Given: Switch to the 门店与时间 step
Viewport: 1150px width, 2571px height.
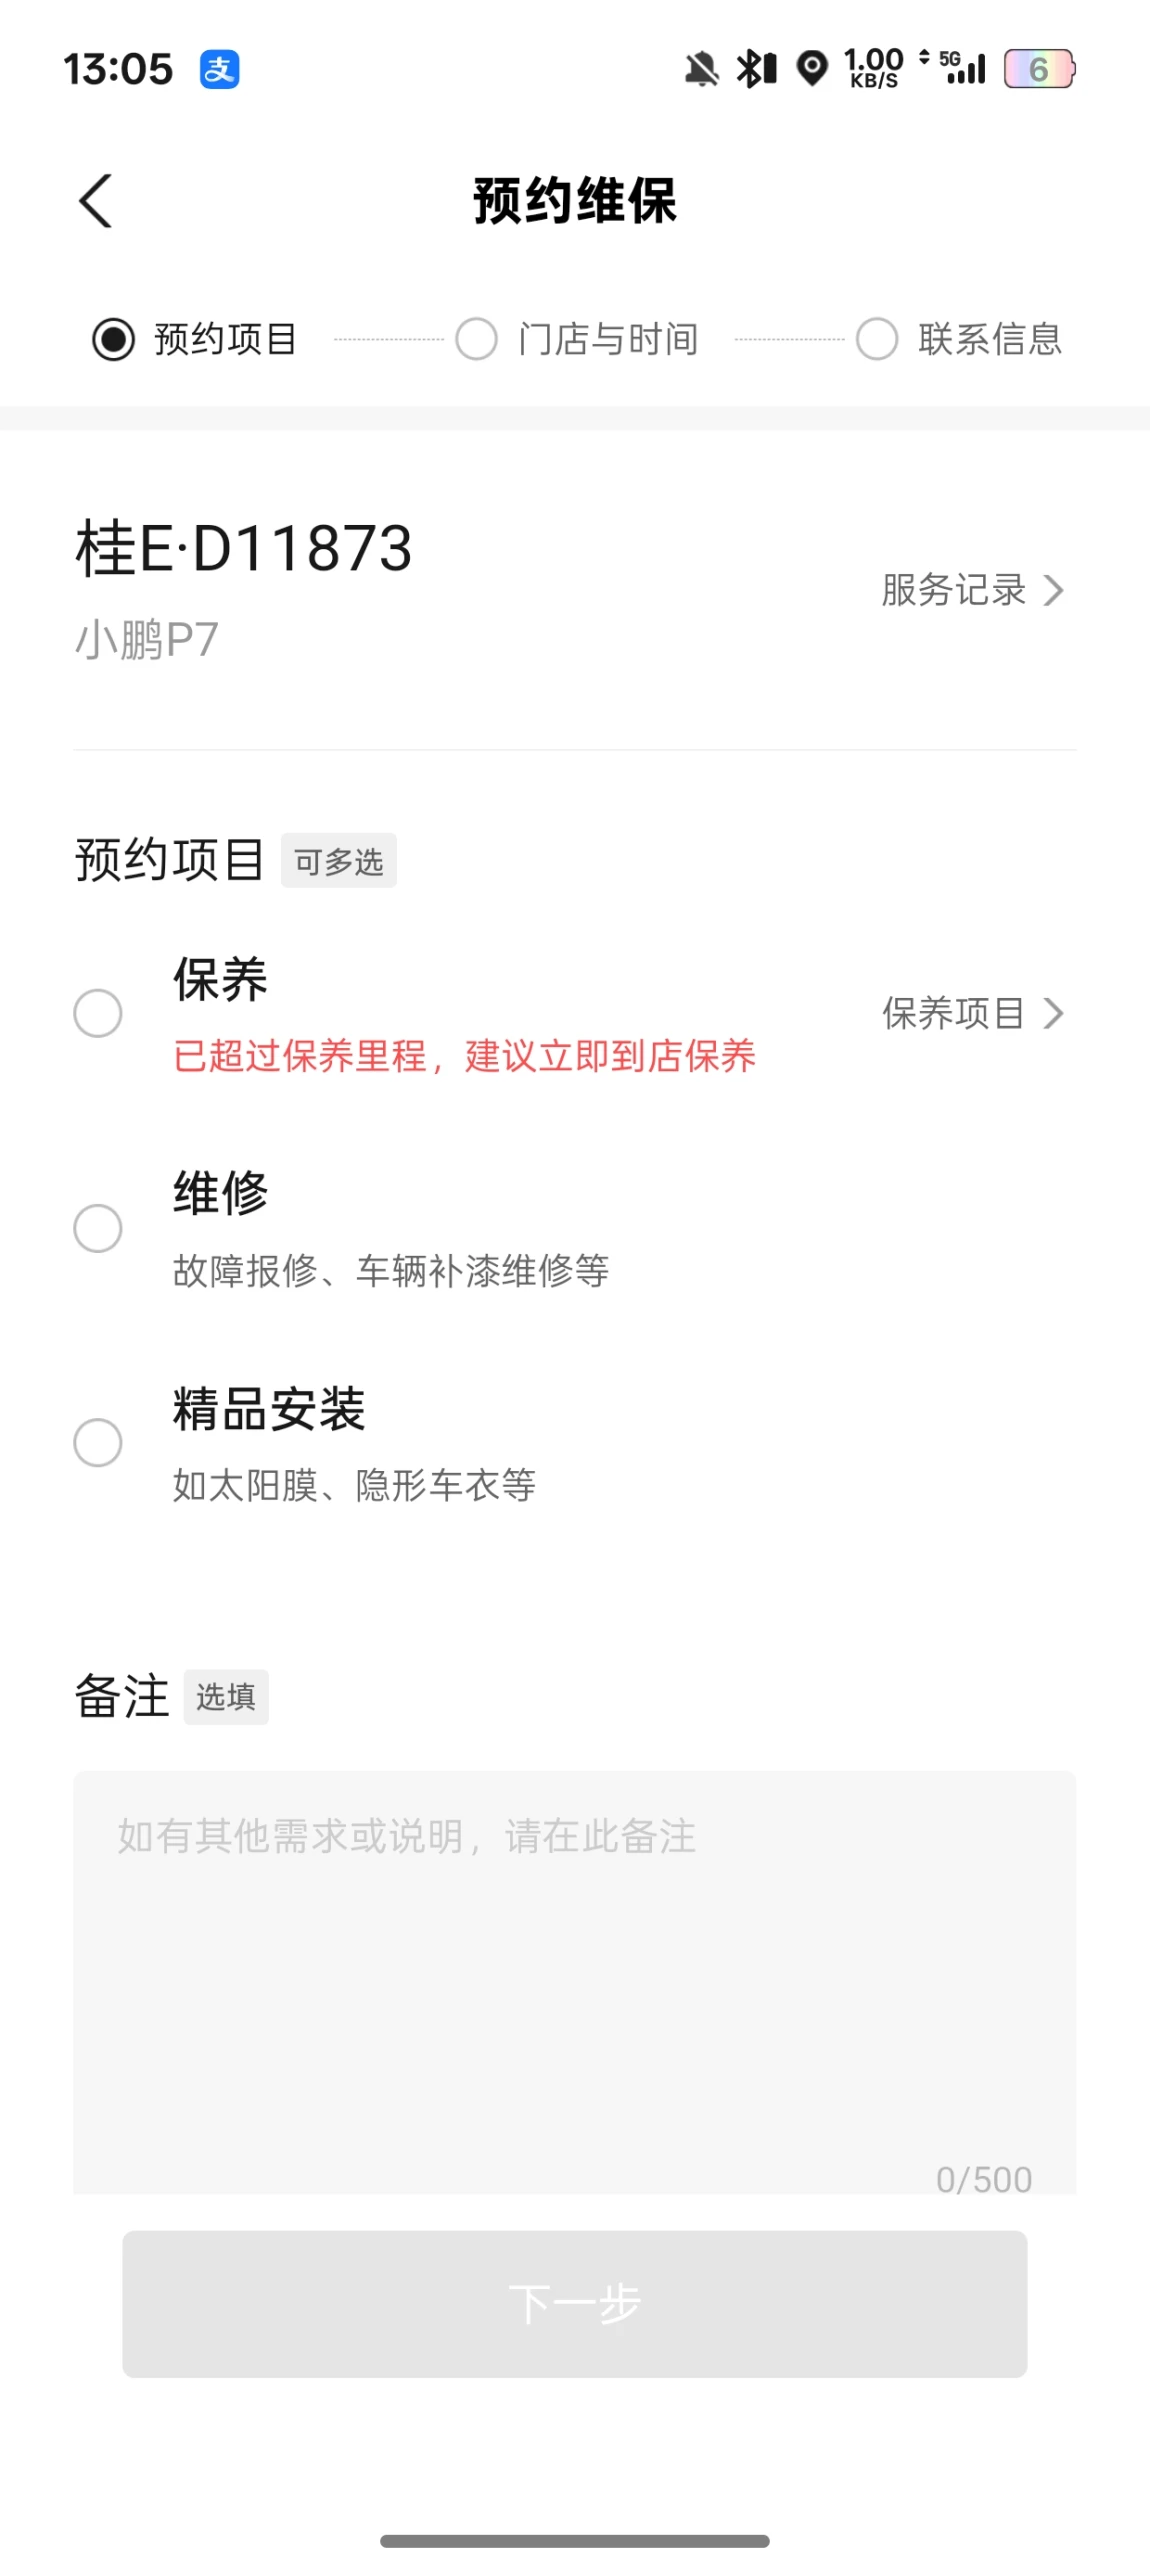Looking at the screenshot, I should click(x=577, y=339).
